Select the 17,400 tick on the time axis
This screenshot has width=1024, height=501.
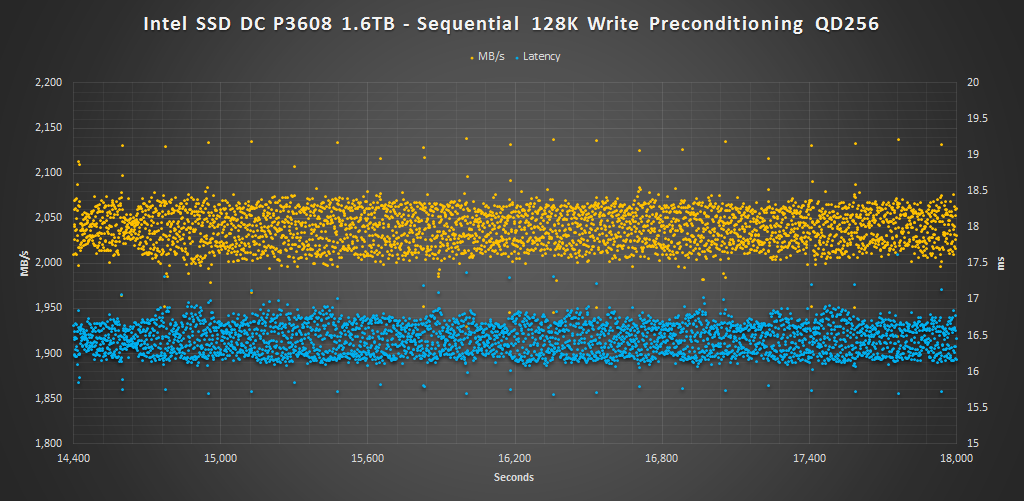(x=809, y=458)
